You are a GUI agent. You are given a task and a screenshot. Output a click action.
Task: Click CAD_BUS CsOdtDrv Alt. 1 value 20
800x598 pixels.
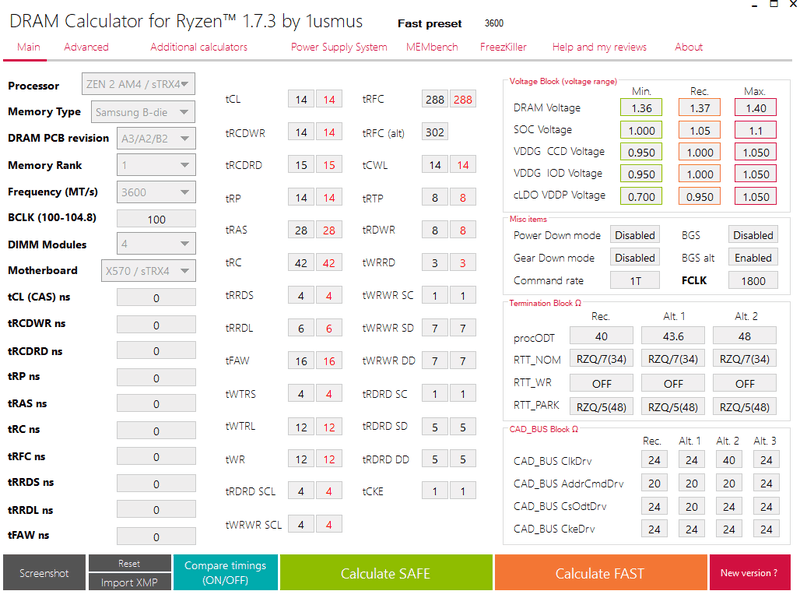691,507
